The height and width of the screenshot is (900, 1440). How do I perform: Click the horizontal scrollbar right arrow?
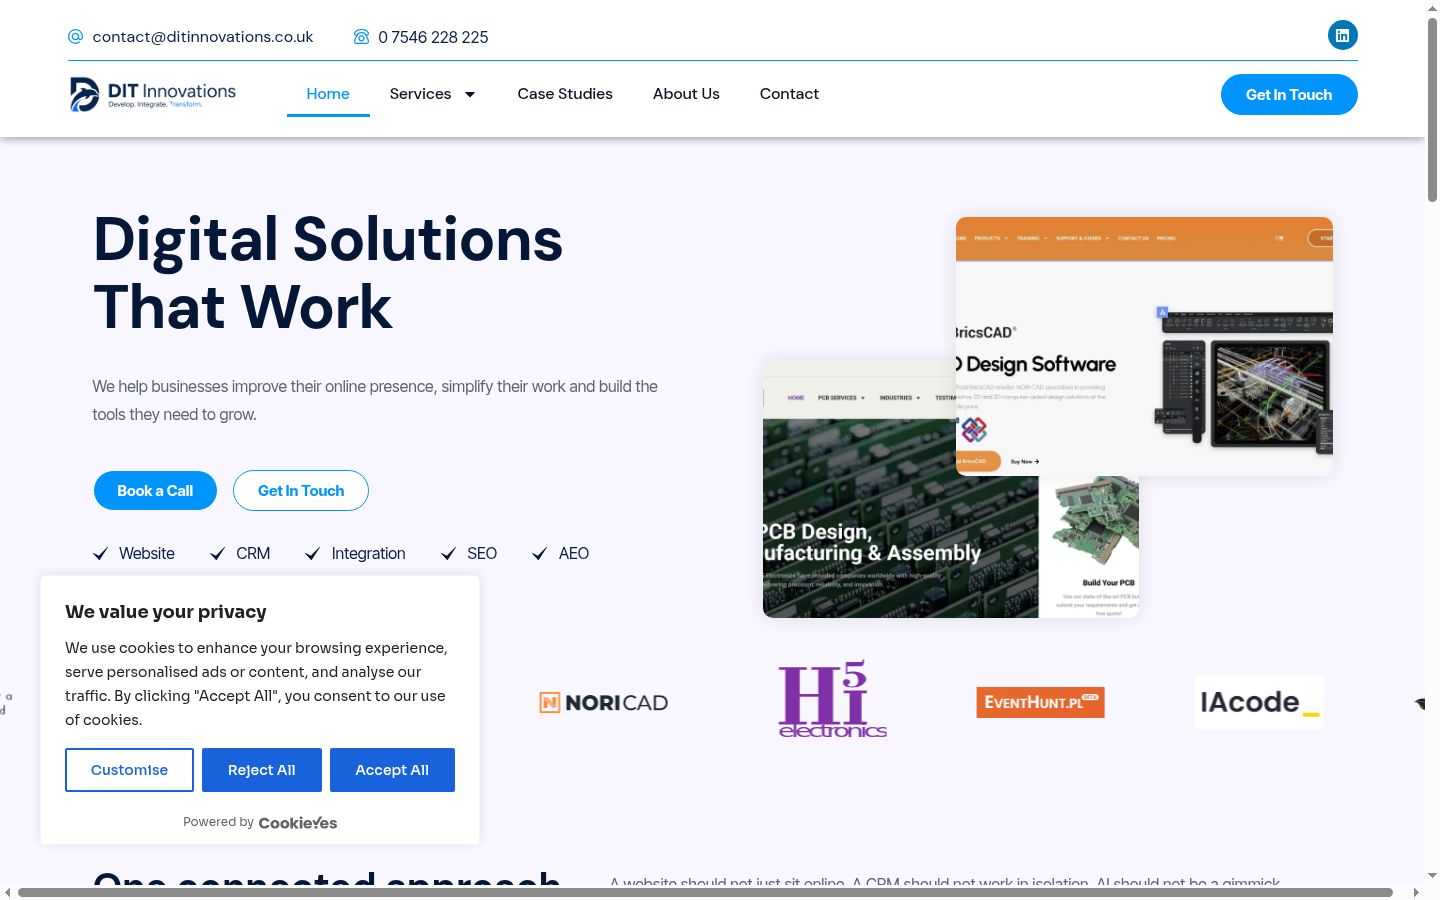[x=1416, y=892]
